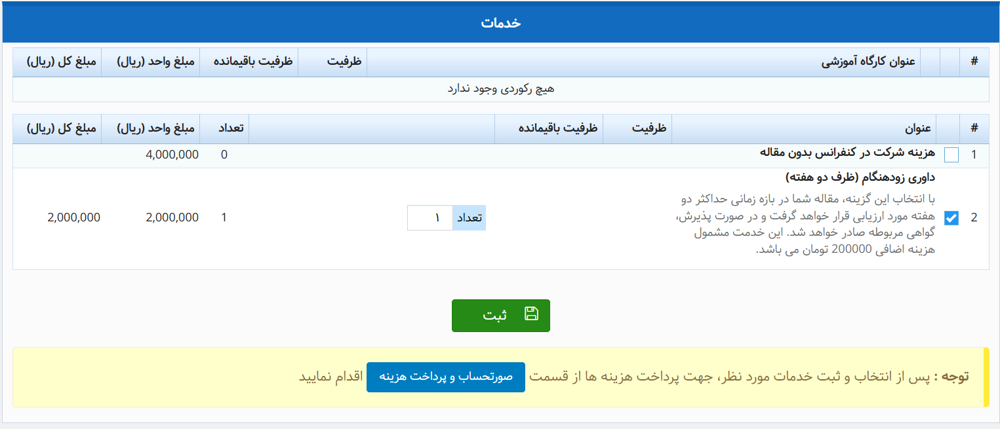
Task: Click row 2 unit price 2,000,000
Action: tap(172, 218)
